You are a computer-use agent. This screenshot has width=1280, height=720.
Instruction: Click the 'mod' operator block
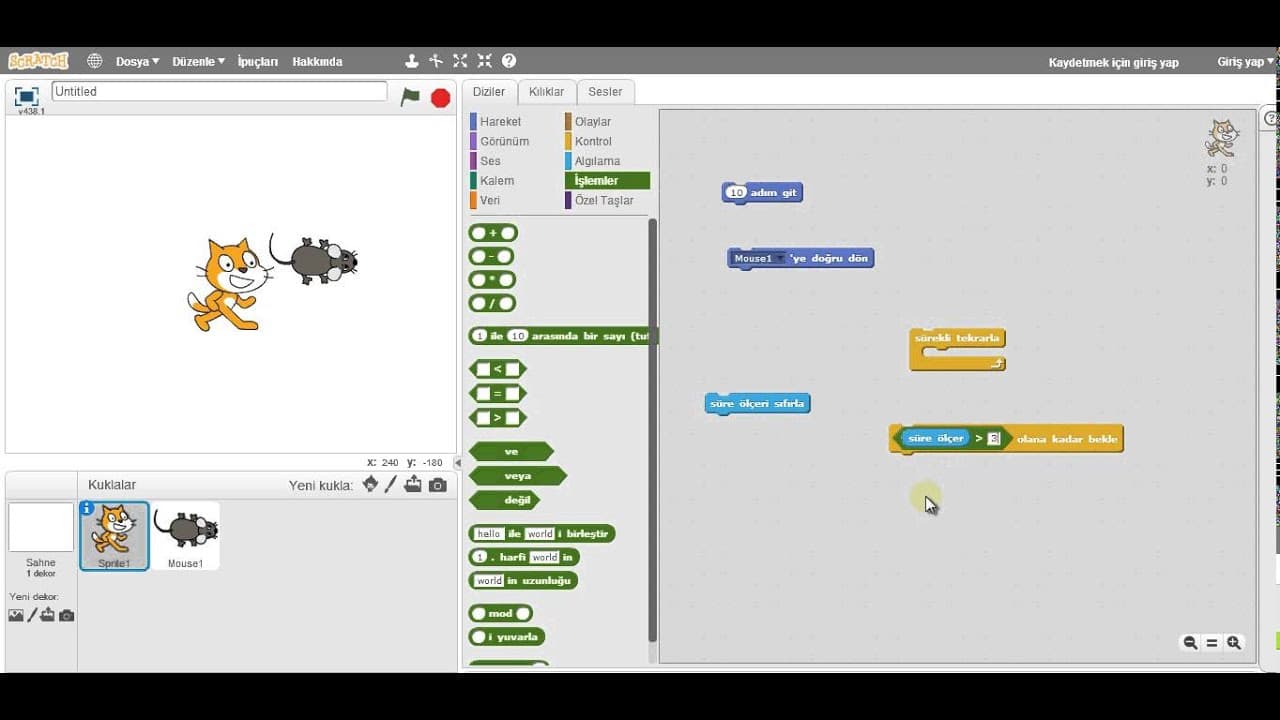tap(500, 613)
